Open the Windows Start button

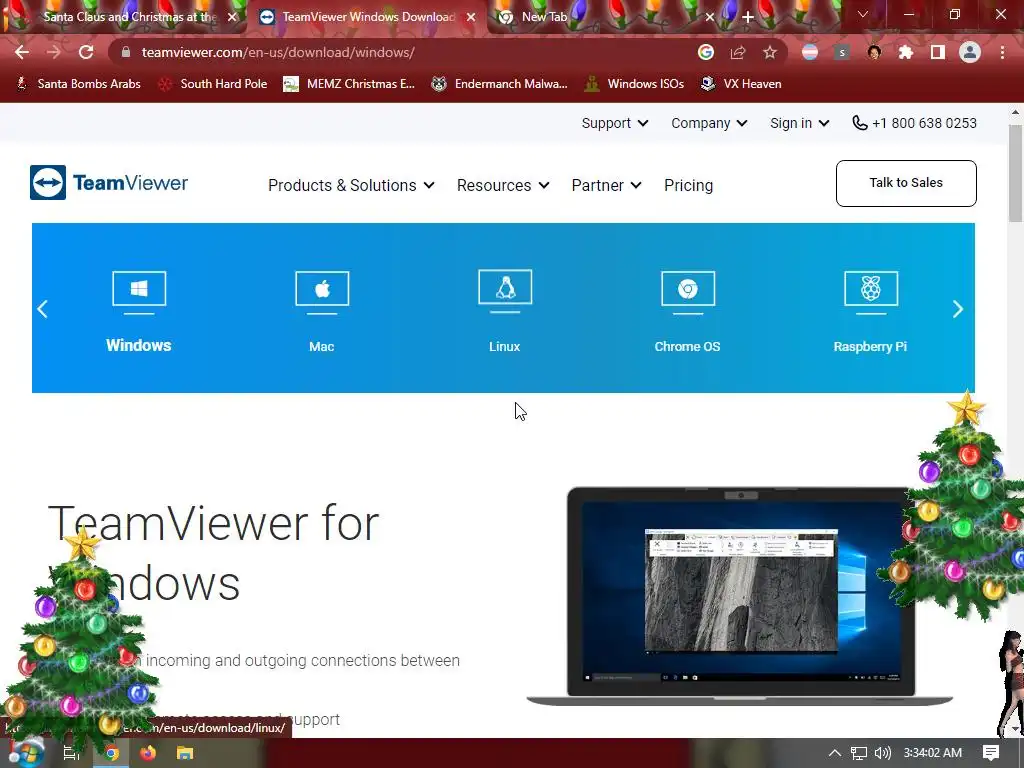26,753
